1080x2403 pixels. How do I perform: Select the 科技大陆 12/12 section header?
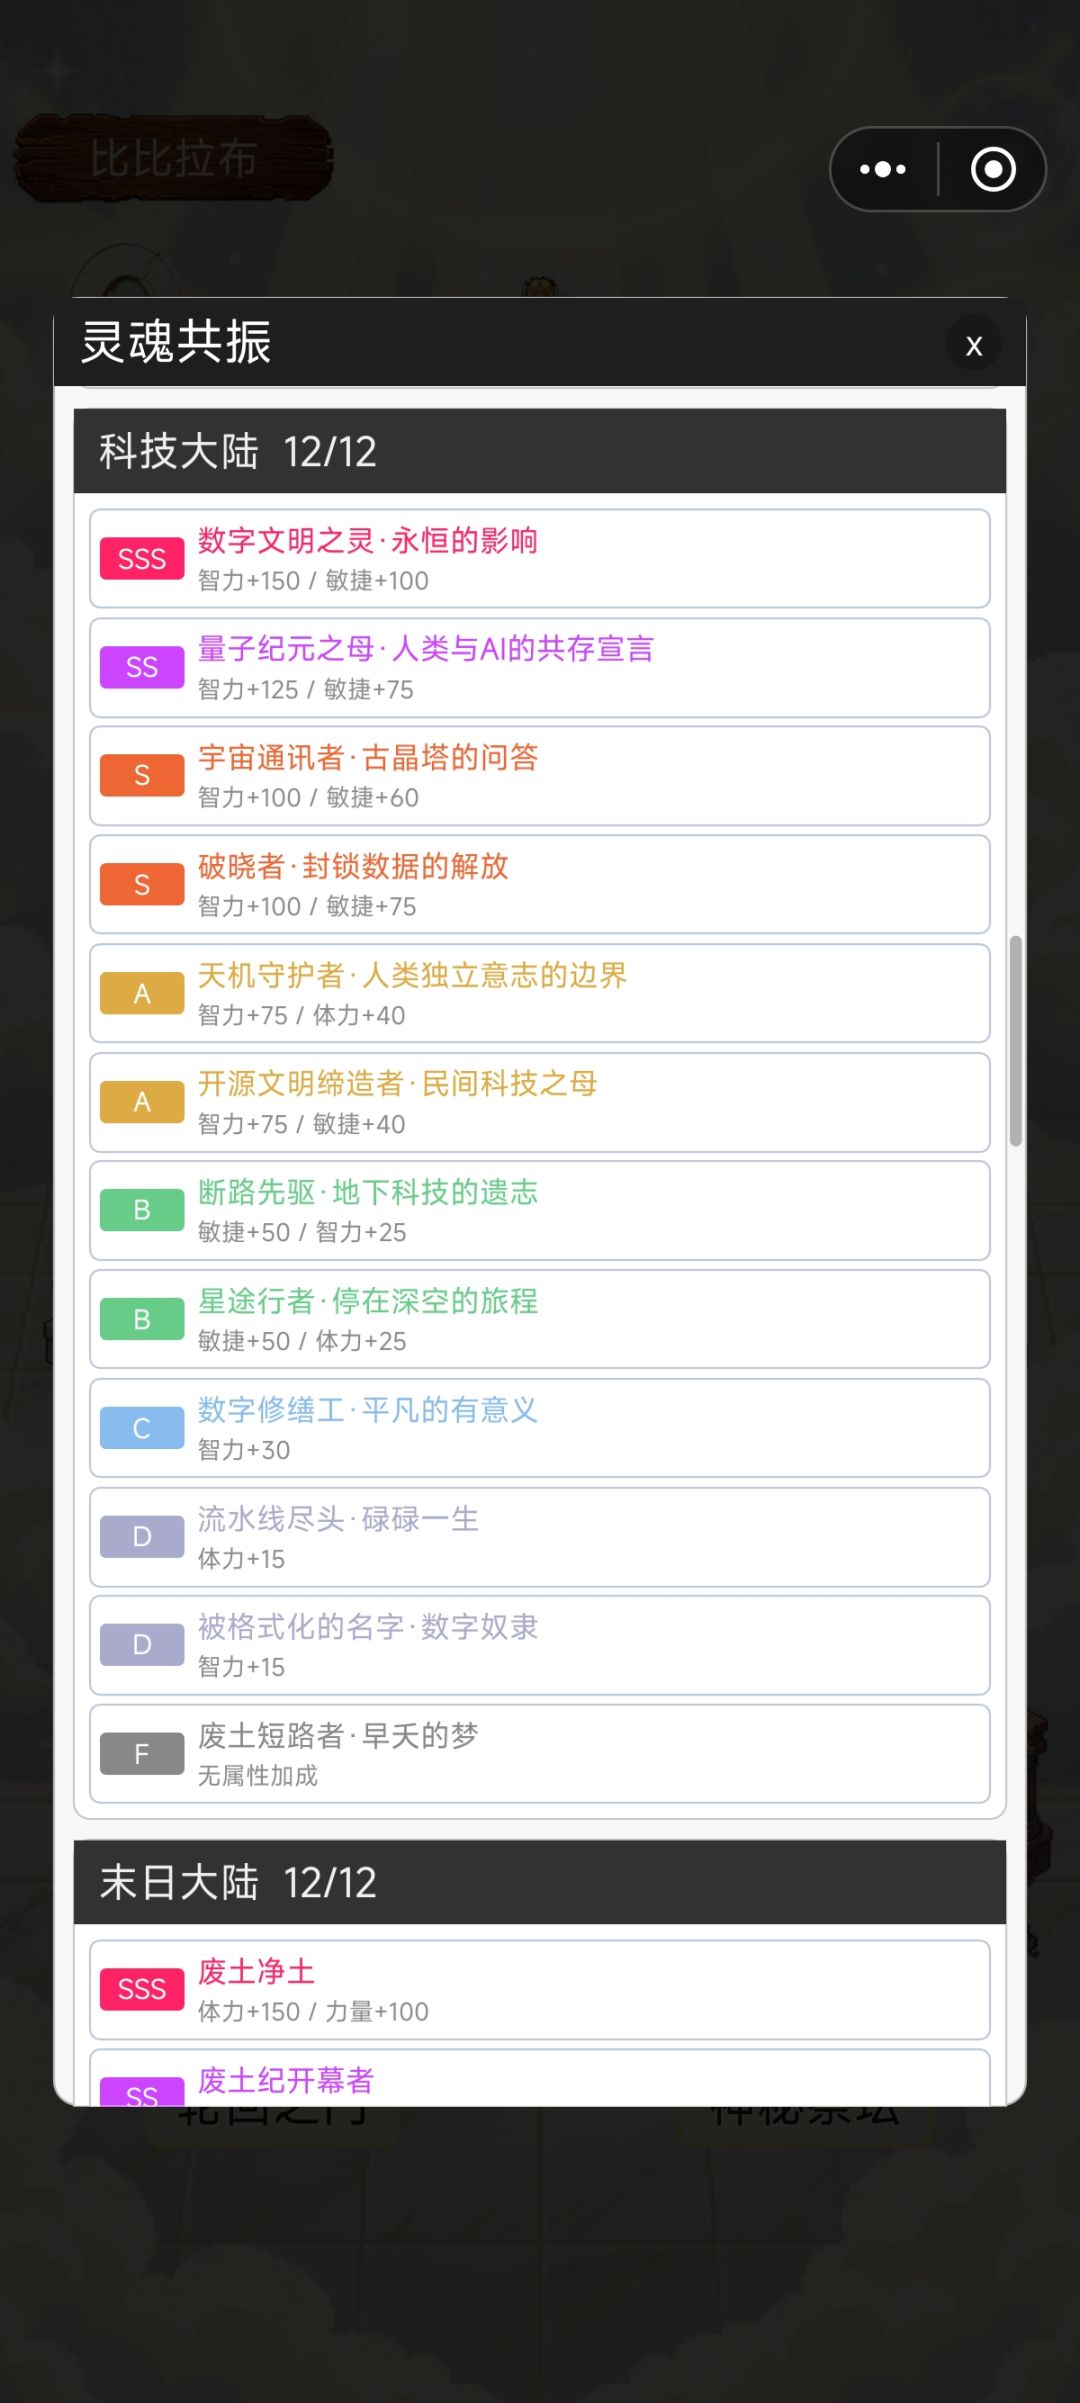tap(540, 451)
